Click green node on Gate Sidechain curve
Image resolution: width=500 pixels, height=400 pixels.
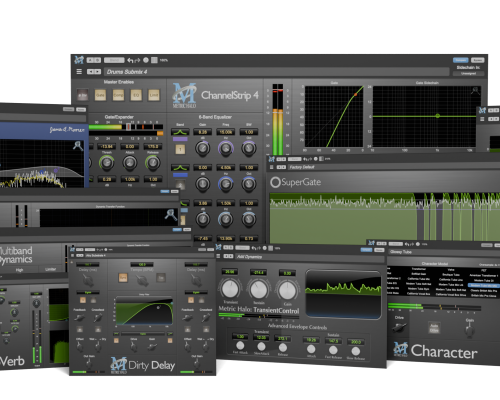437,116
